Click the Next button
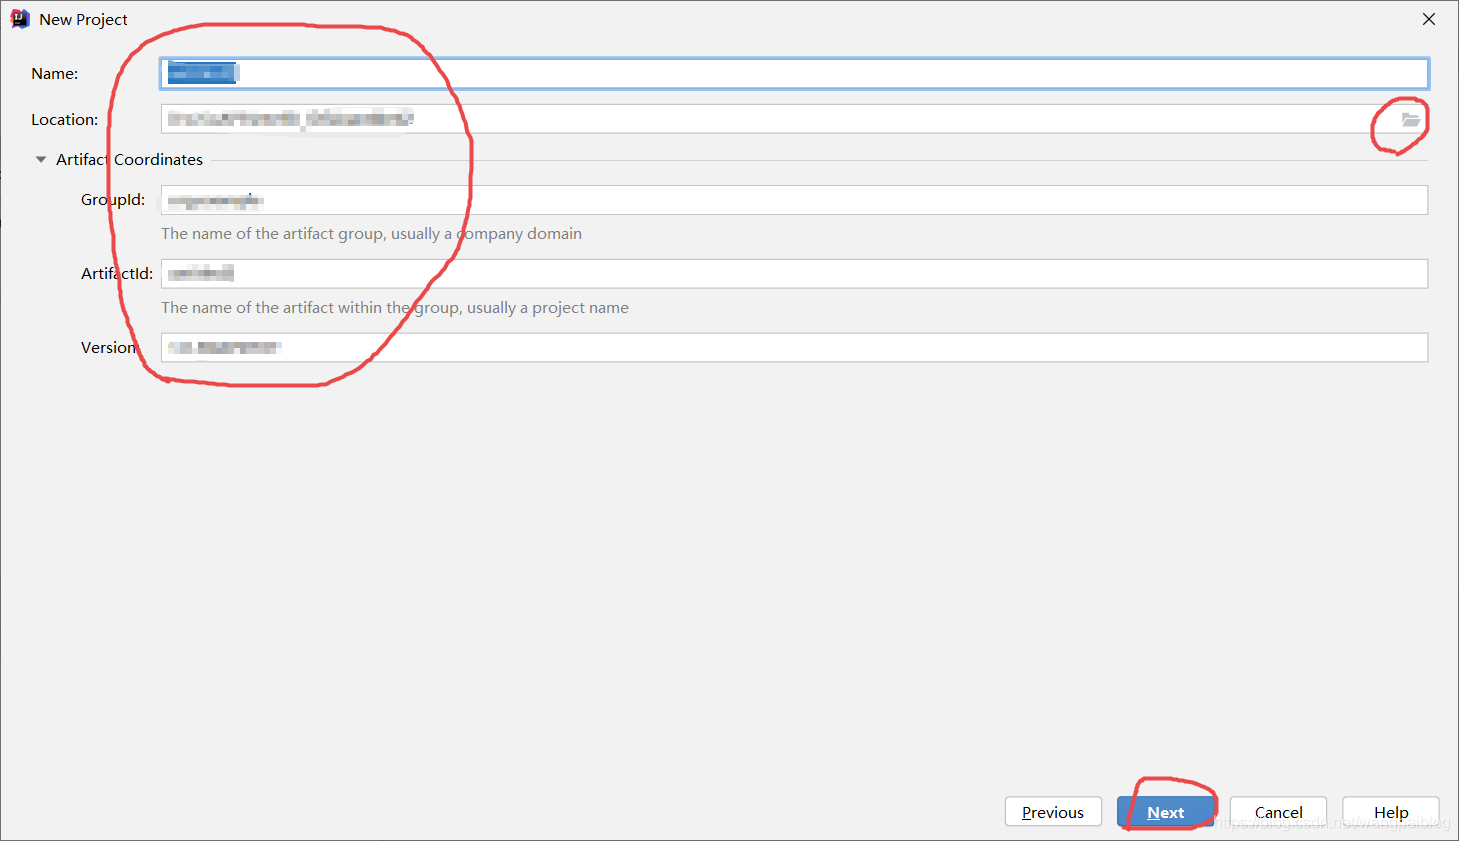Image resolution: width=1459 pixels, height=841 pixels. click(1166, 812)
